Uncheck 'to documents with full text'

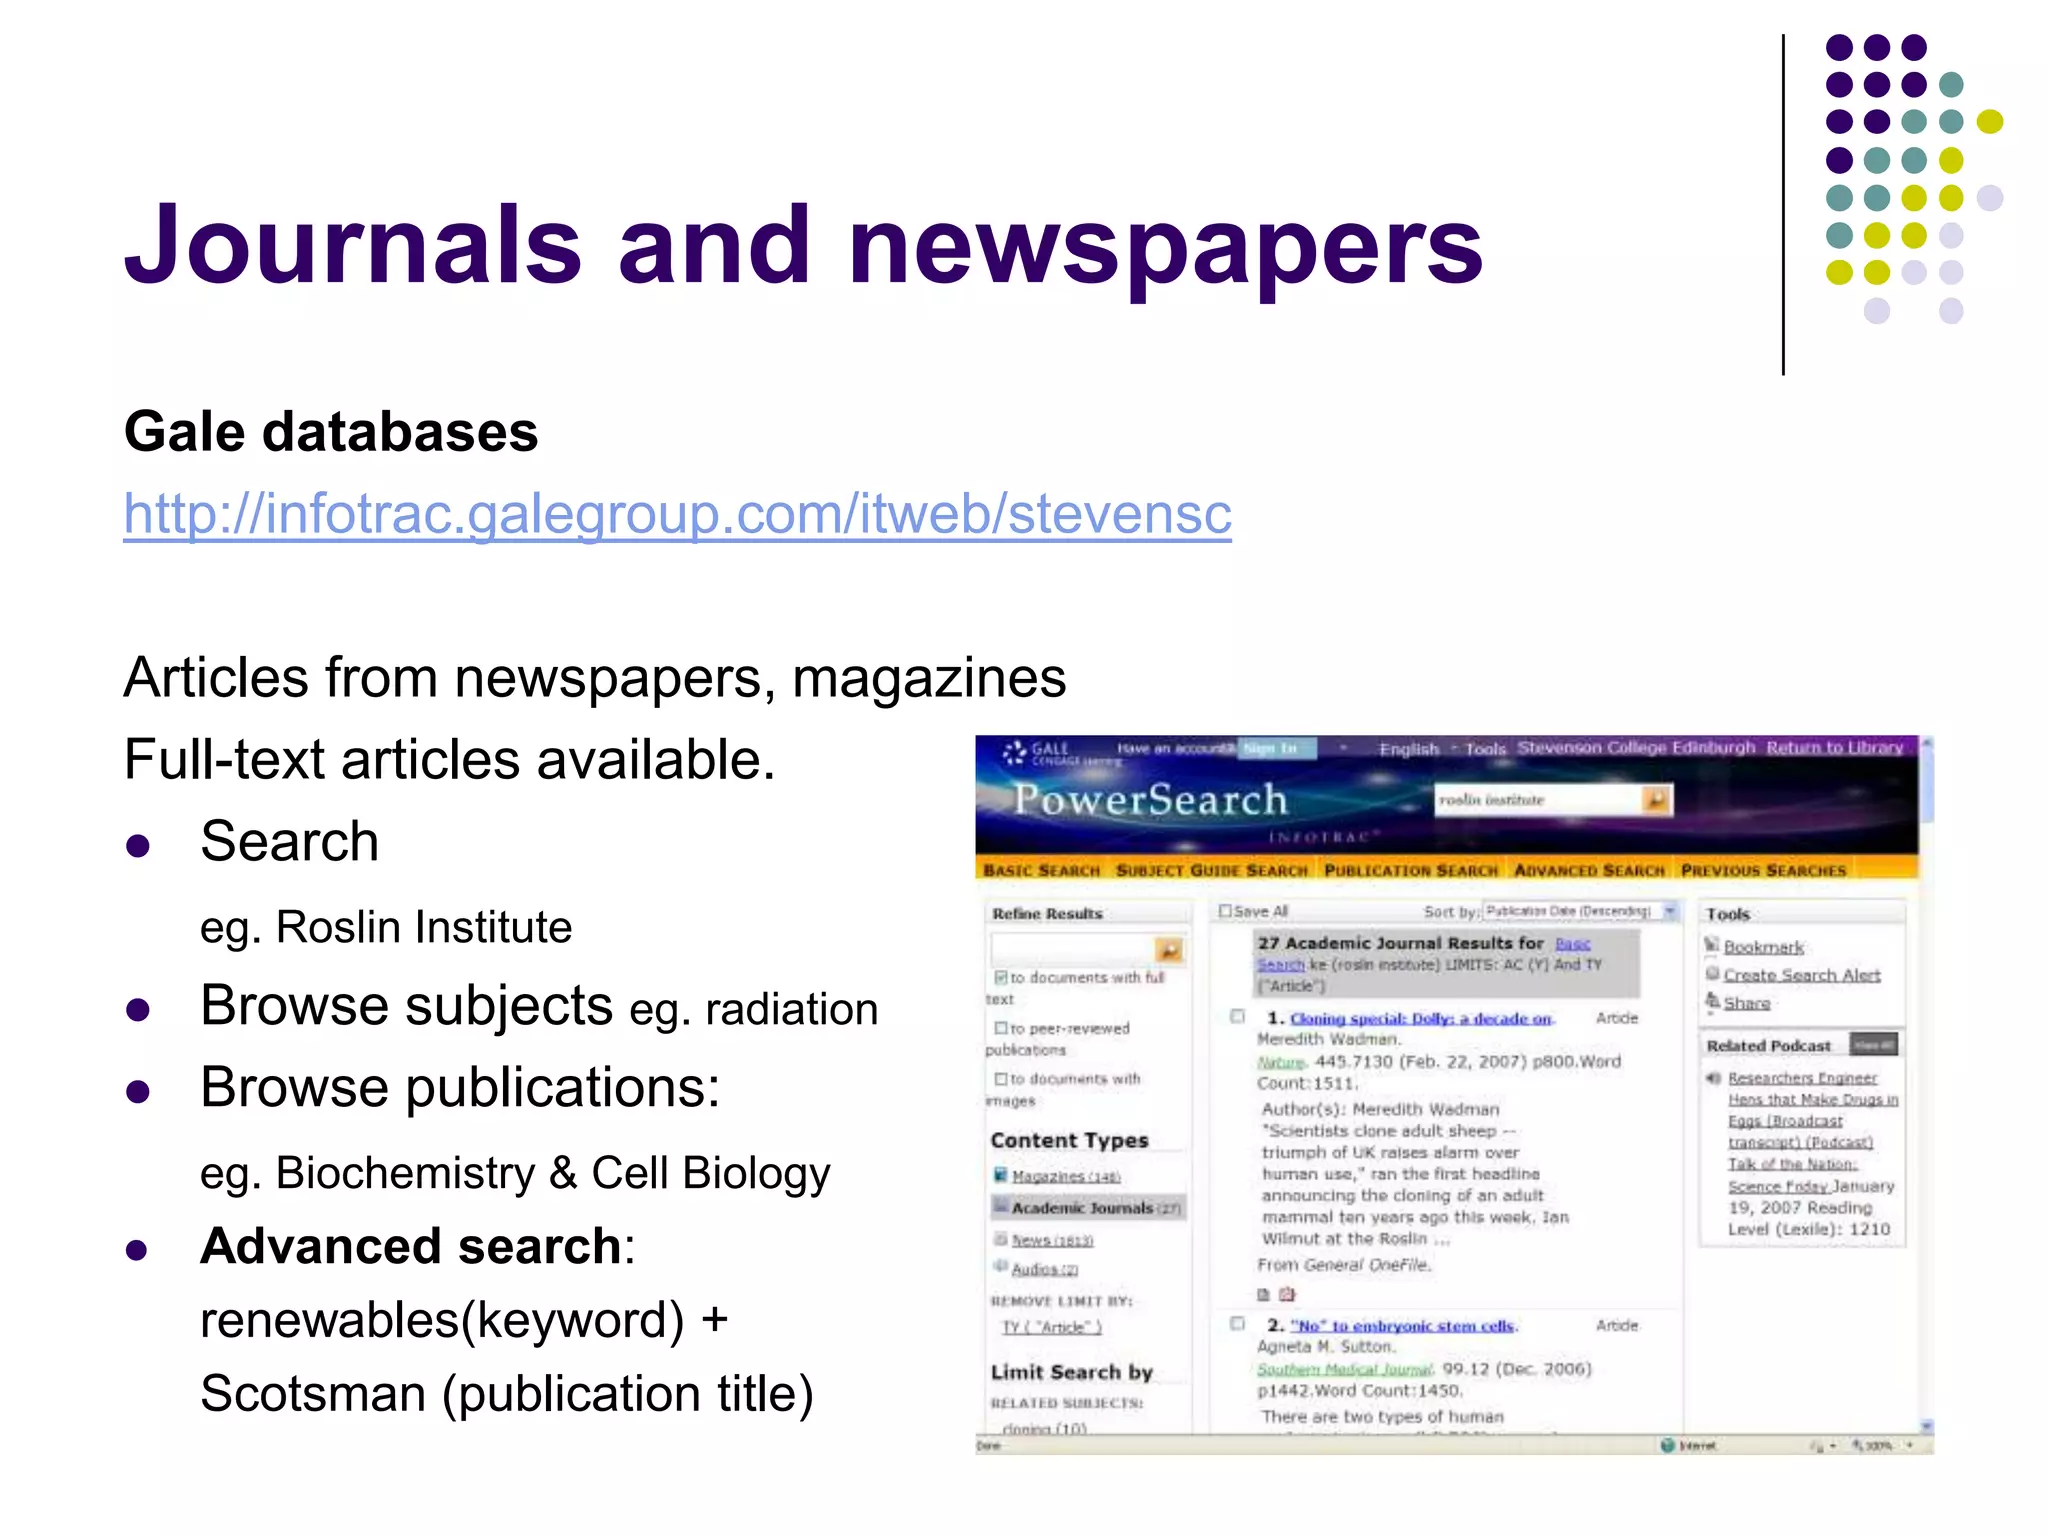pyautogui.click(x=1000, y=977)
